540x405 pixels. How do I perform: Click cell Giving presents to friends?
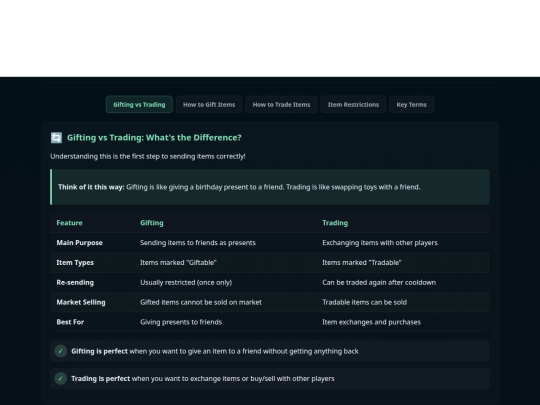pos(181,322)
